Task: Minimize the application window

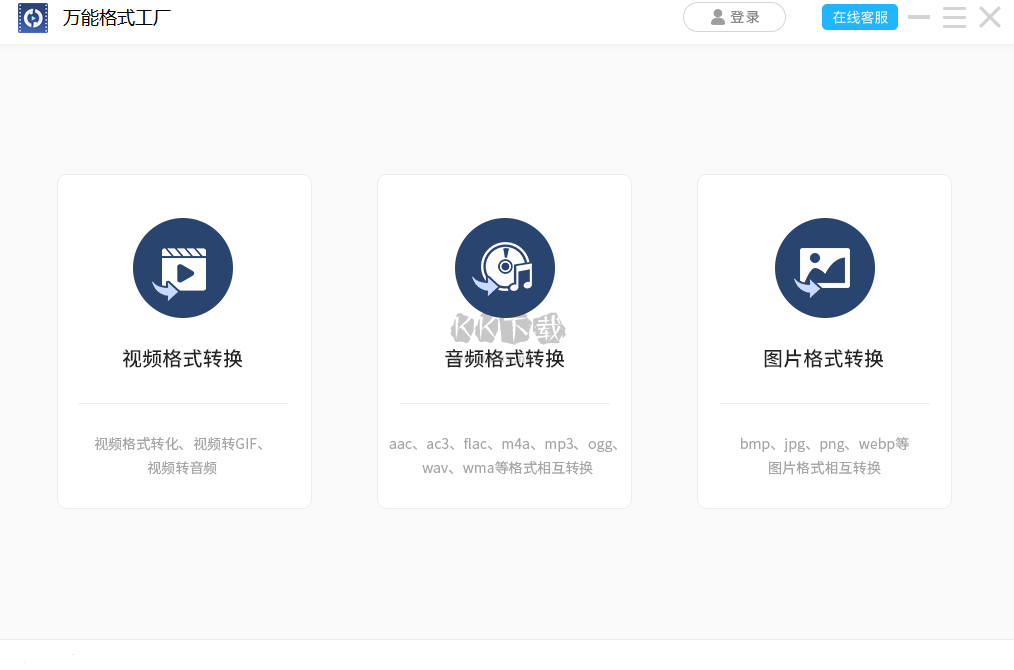Action: click(x=919, y=17)
